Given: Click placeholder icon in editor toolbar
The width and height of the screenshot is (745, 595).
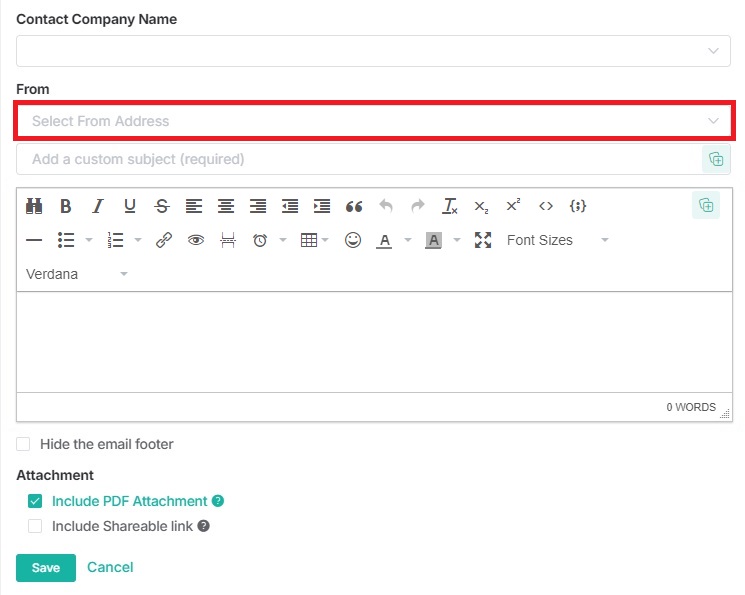Looking at the screenshot, I should 706,206.
